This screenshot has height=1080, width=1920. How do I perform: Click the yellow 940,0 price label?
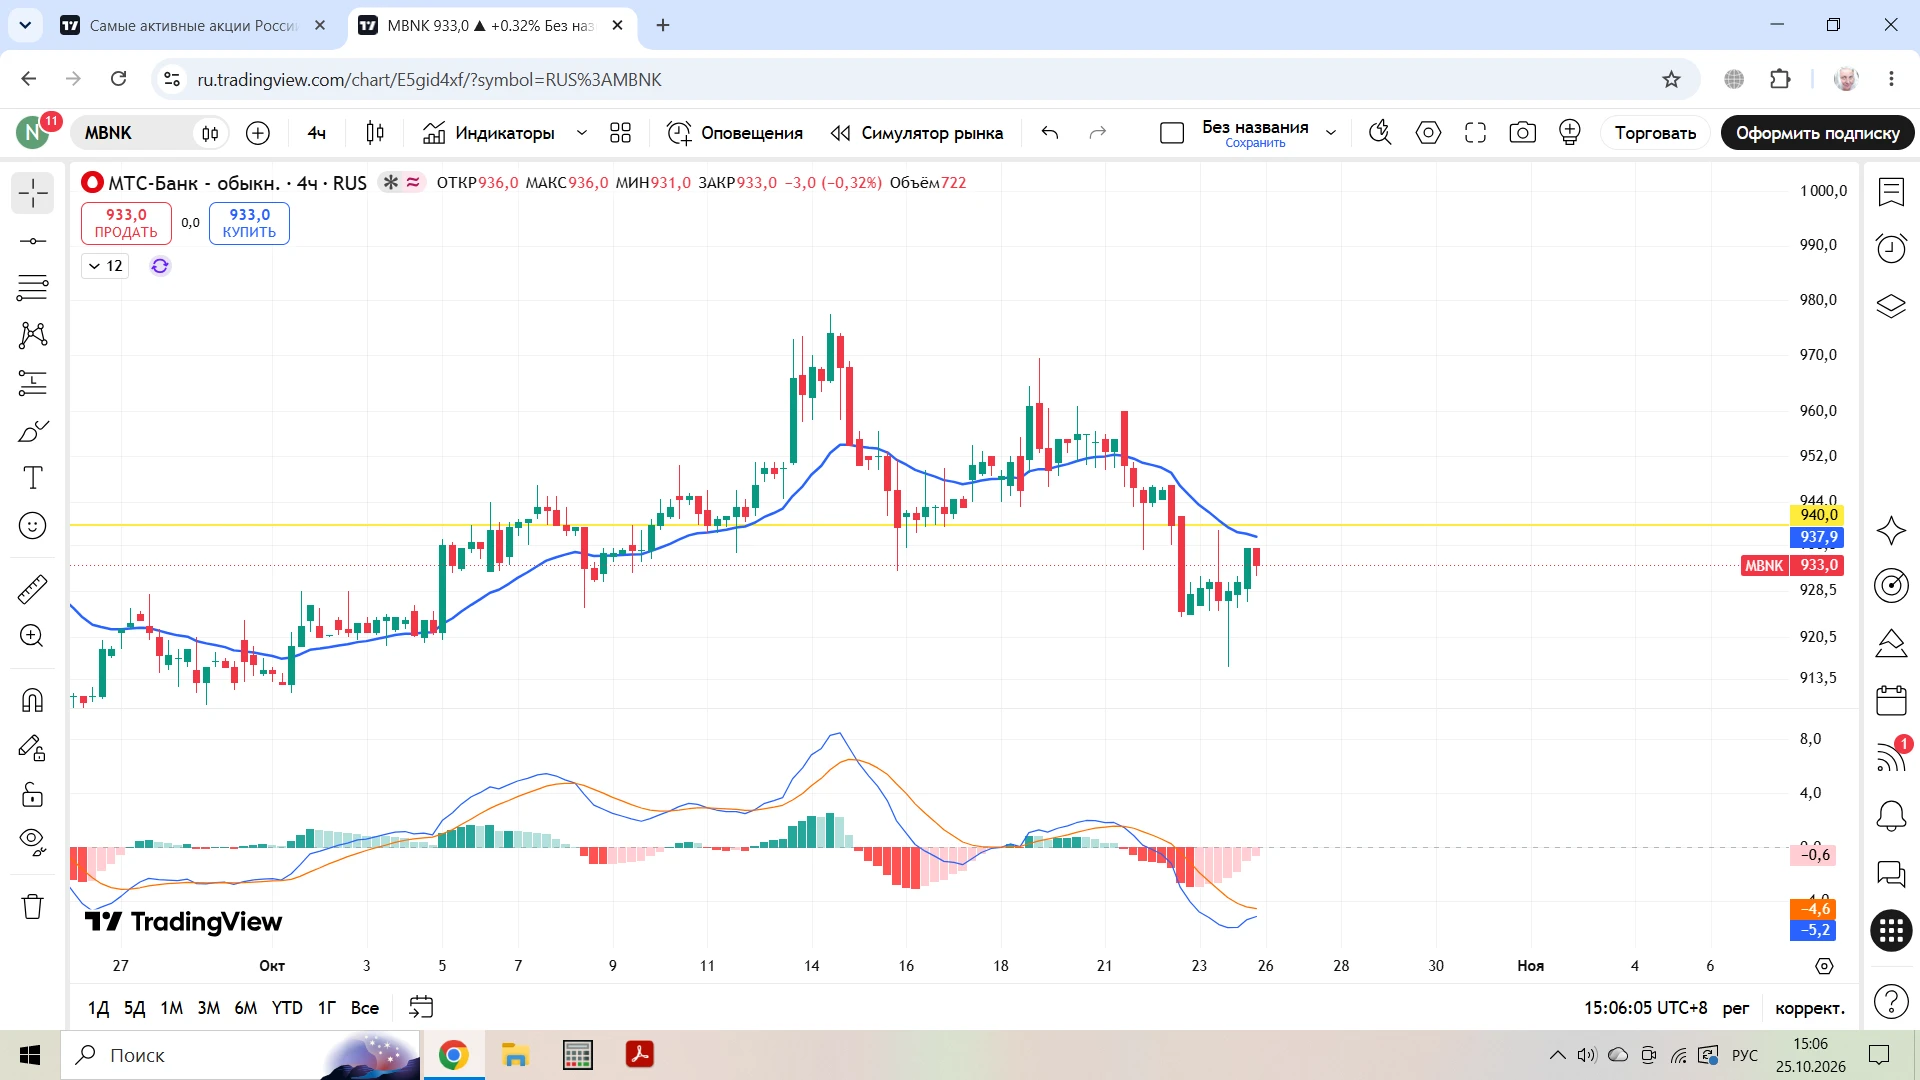click(x=1818, y=515)
